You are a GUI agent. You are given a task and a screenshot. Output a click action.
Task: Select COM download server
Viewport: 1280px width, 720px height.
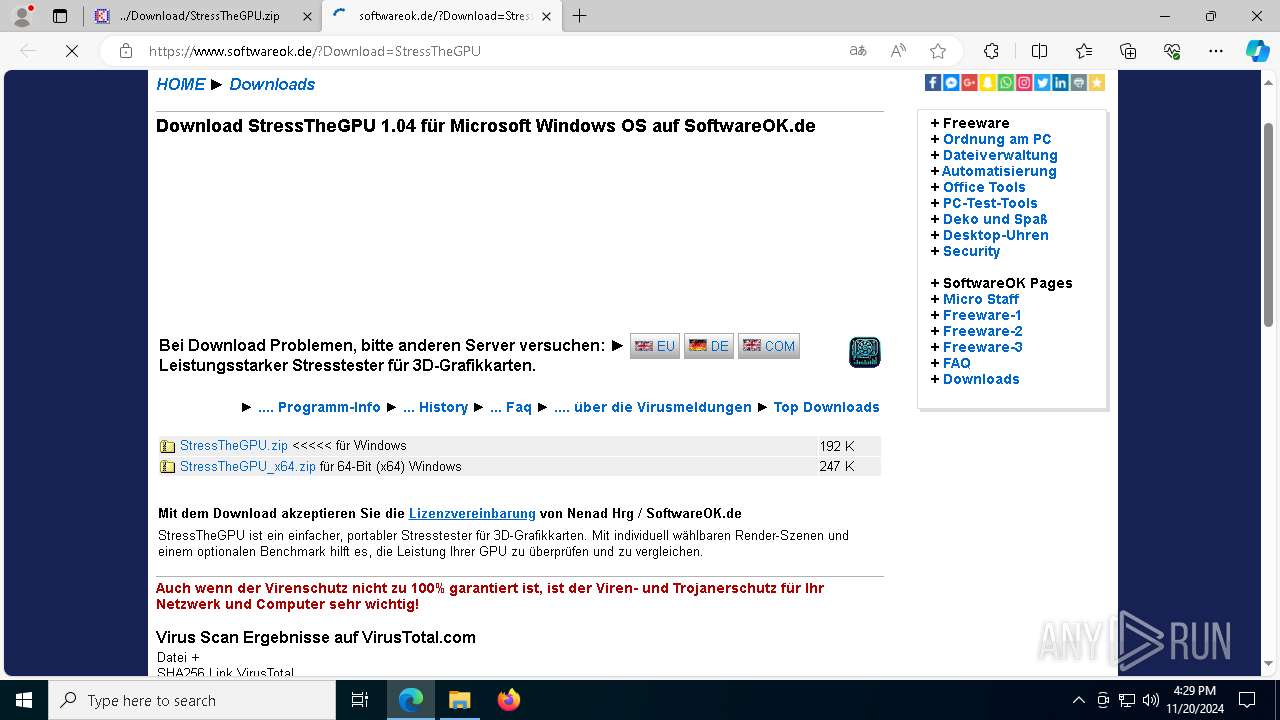(x=769, y=346)
